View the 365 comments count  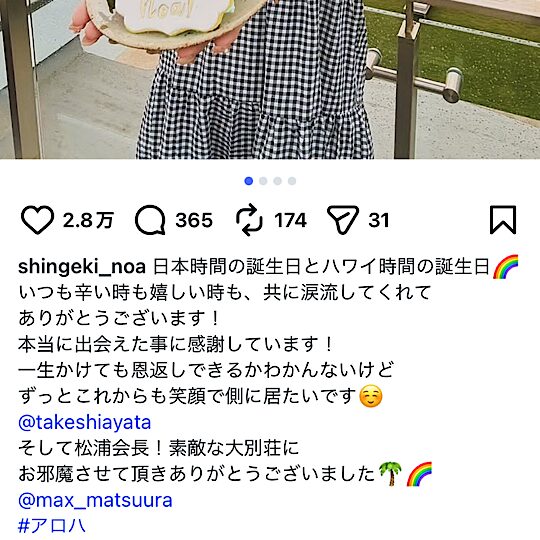194,220
